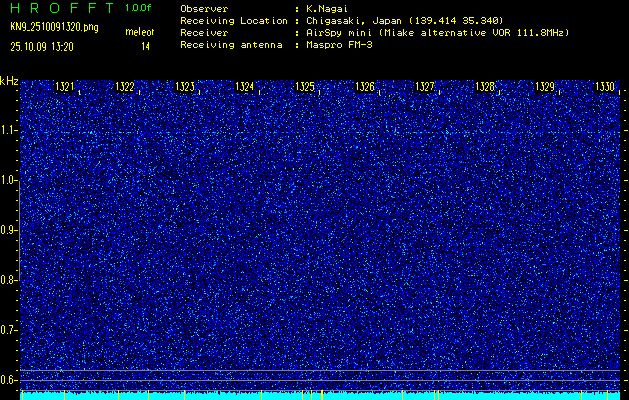The image size is (629, 400).
Task: Click the 0.7 frequency axis label
Action: coord(9,330)
